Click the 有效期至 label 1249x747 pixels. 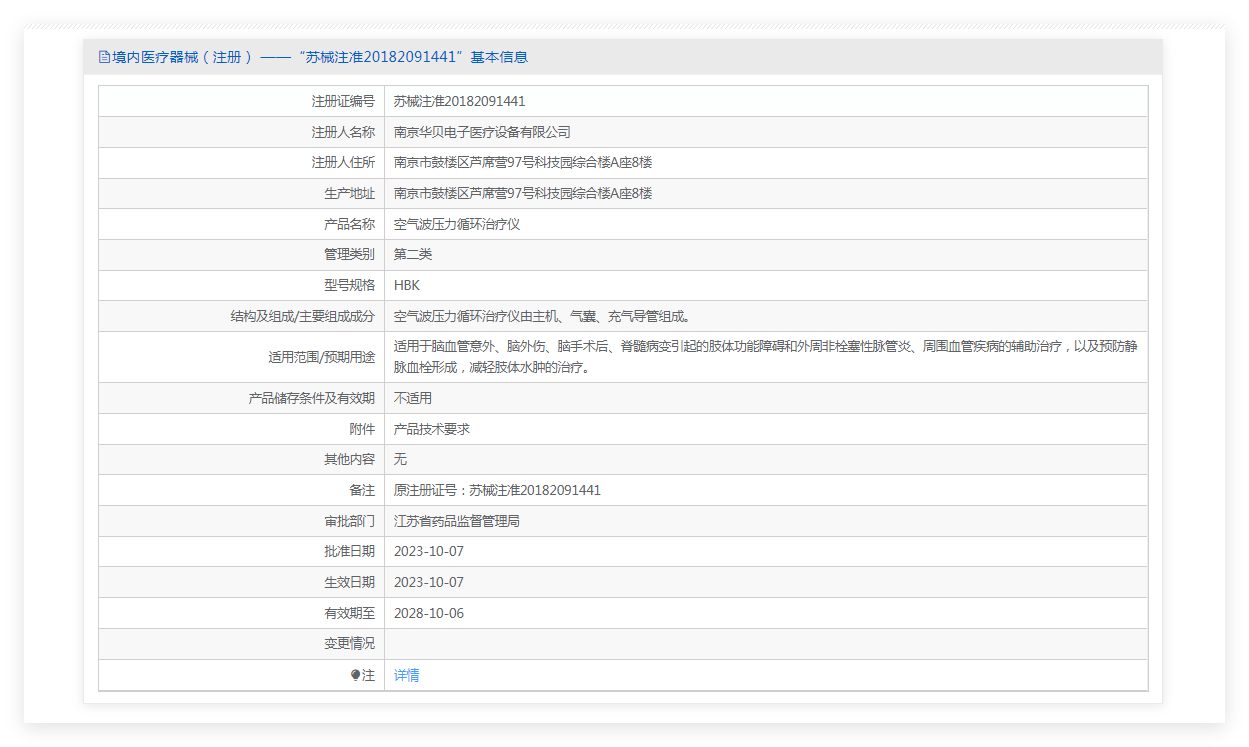tap(350, 614)
